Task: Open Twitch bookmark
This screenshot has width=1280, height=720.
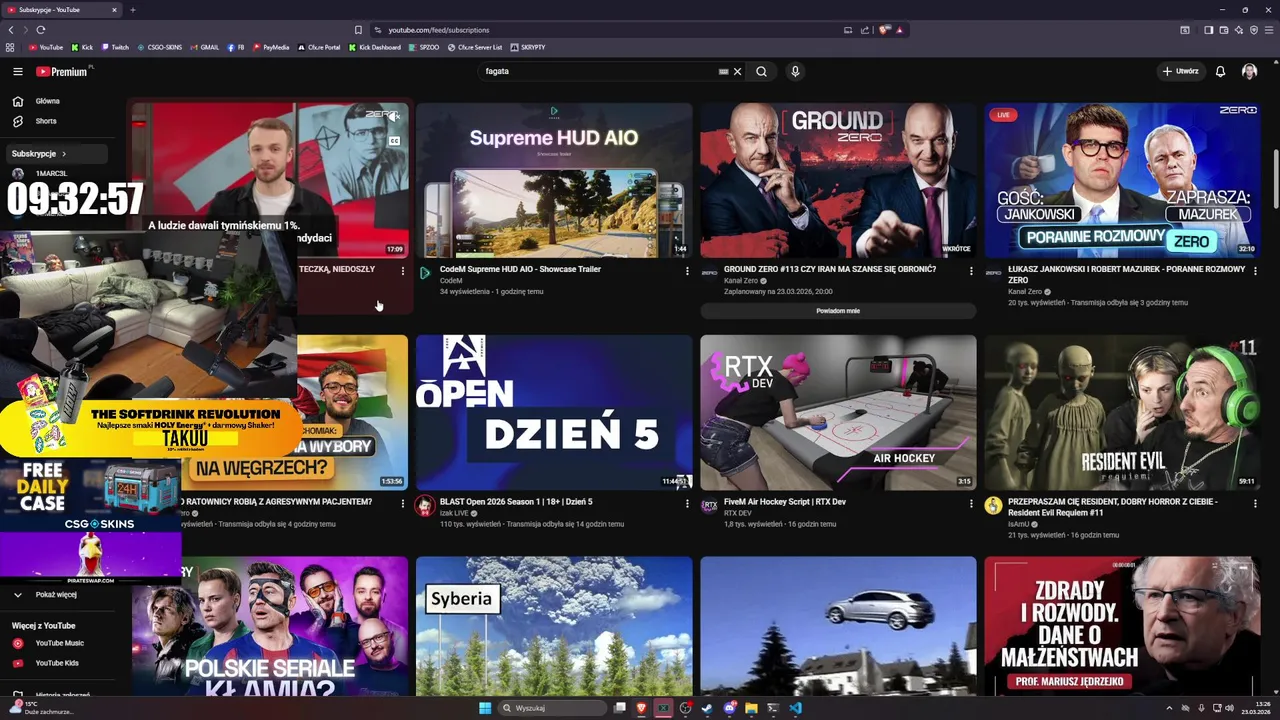Action: point(115,47)
